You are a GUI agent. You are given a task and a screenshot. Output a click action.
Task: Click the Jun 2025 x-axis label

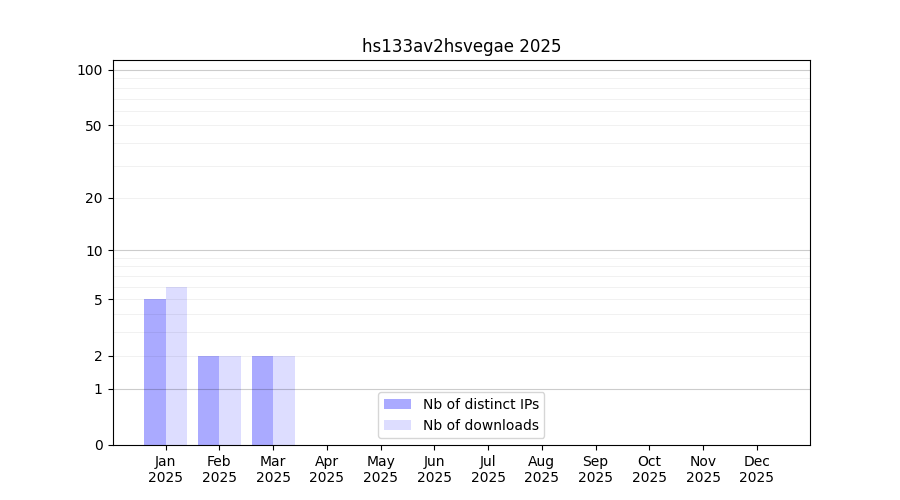coord(434,469)
